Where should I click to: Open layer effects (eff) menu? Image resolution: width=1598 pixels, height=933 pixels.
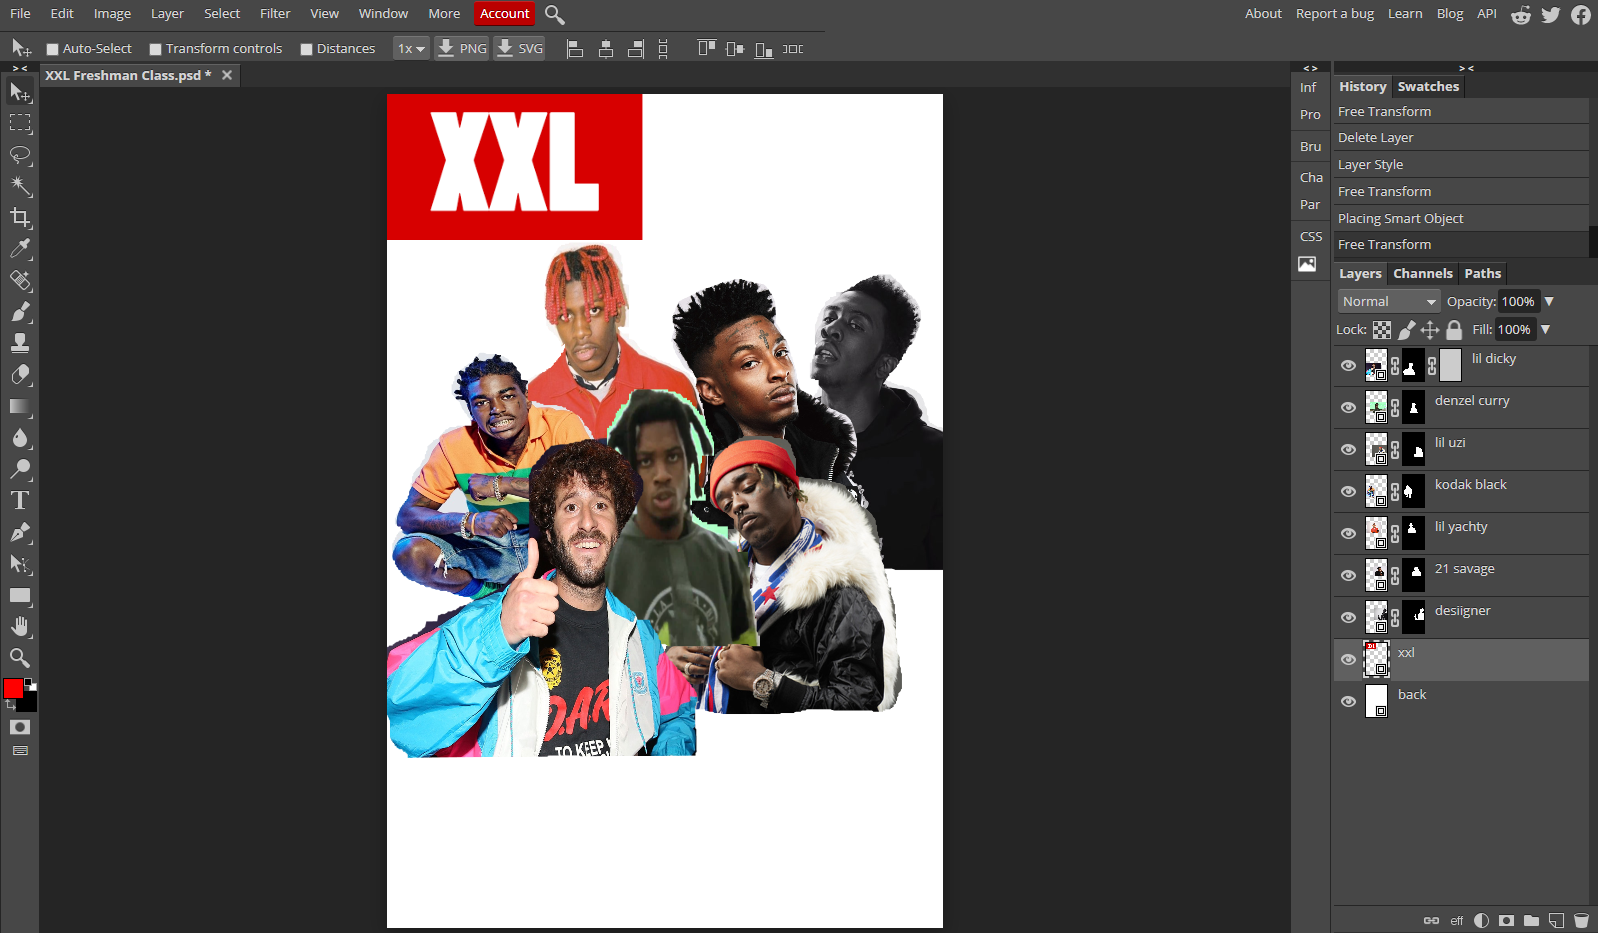click(x=1457, y=921)
